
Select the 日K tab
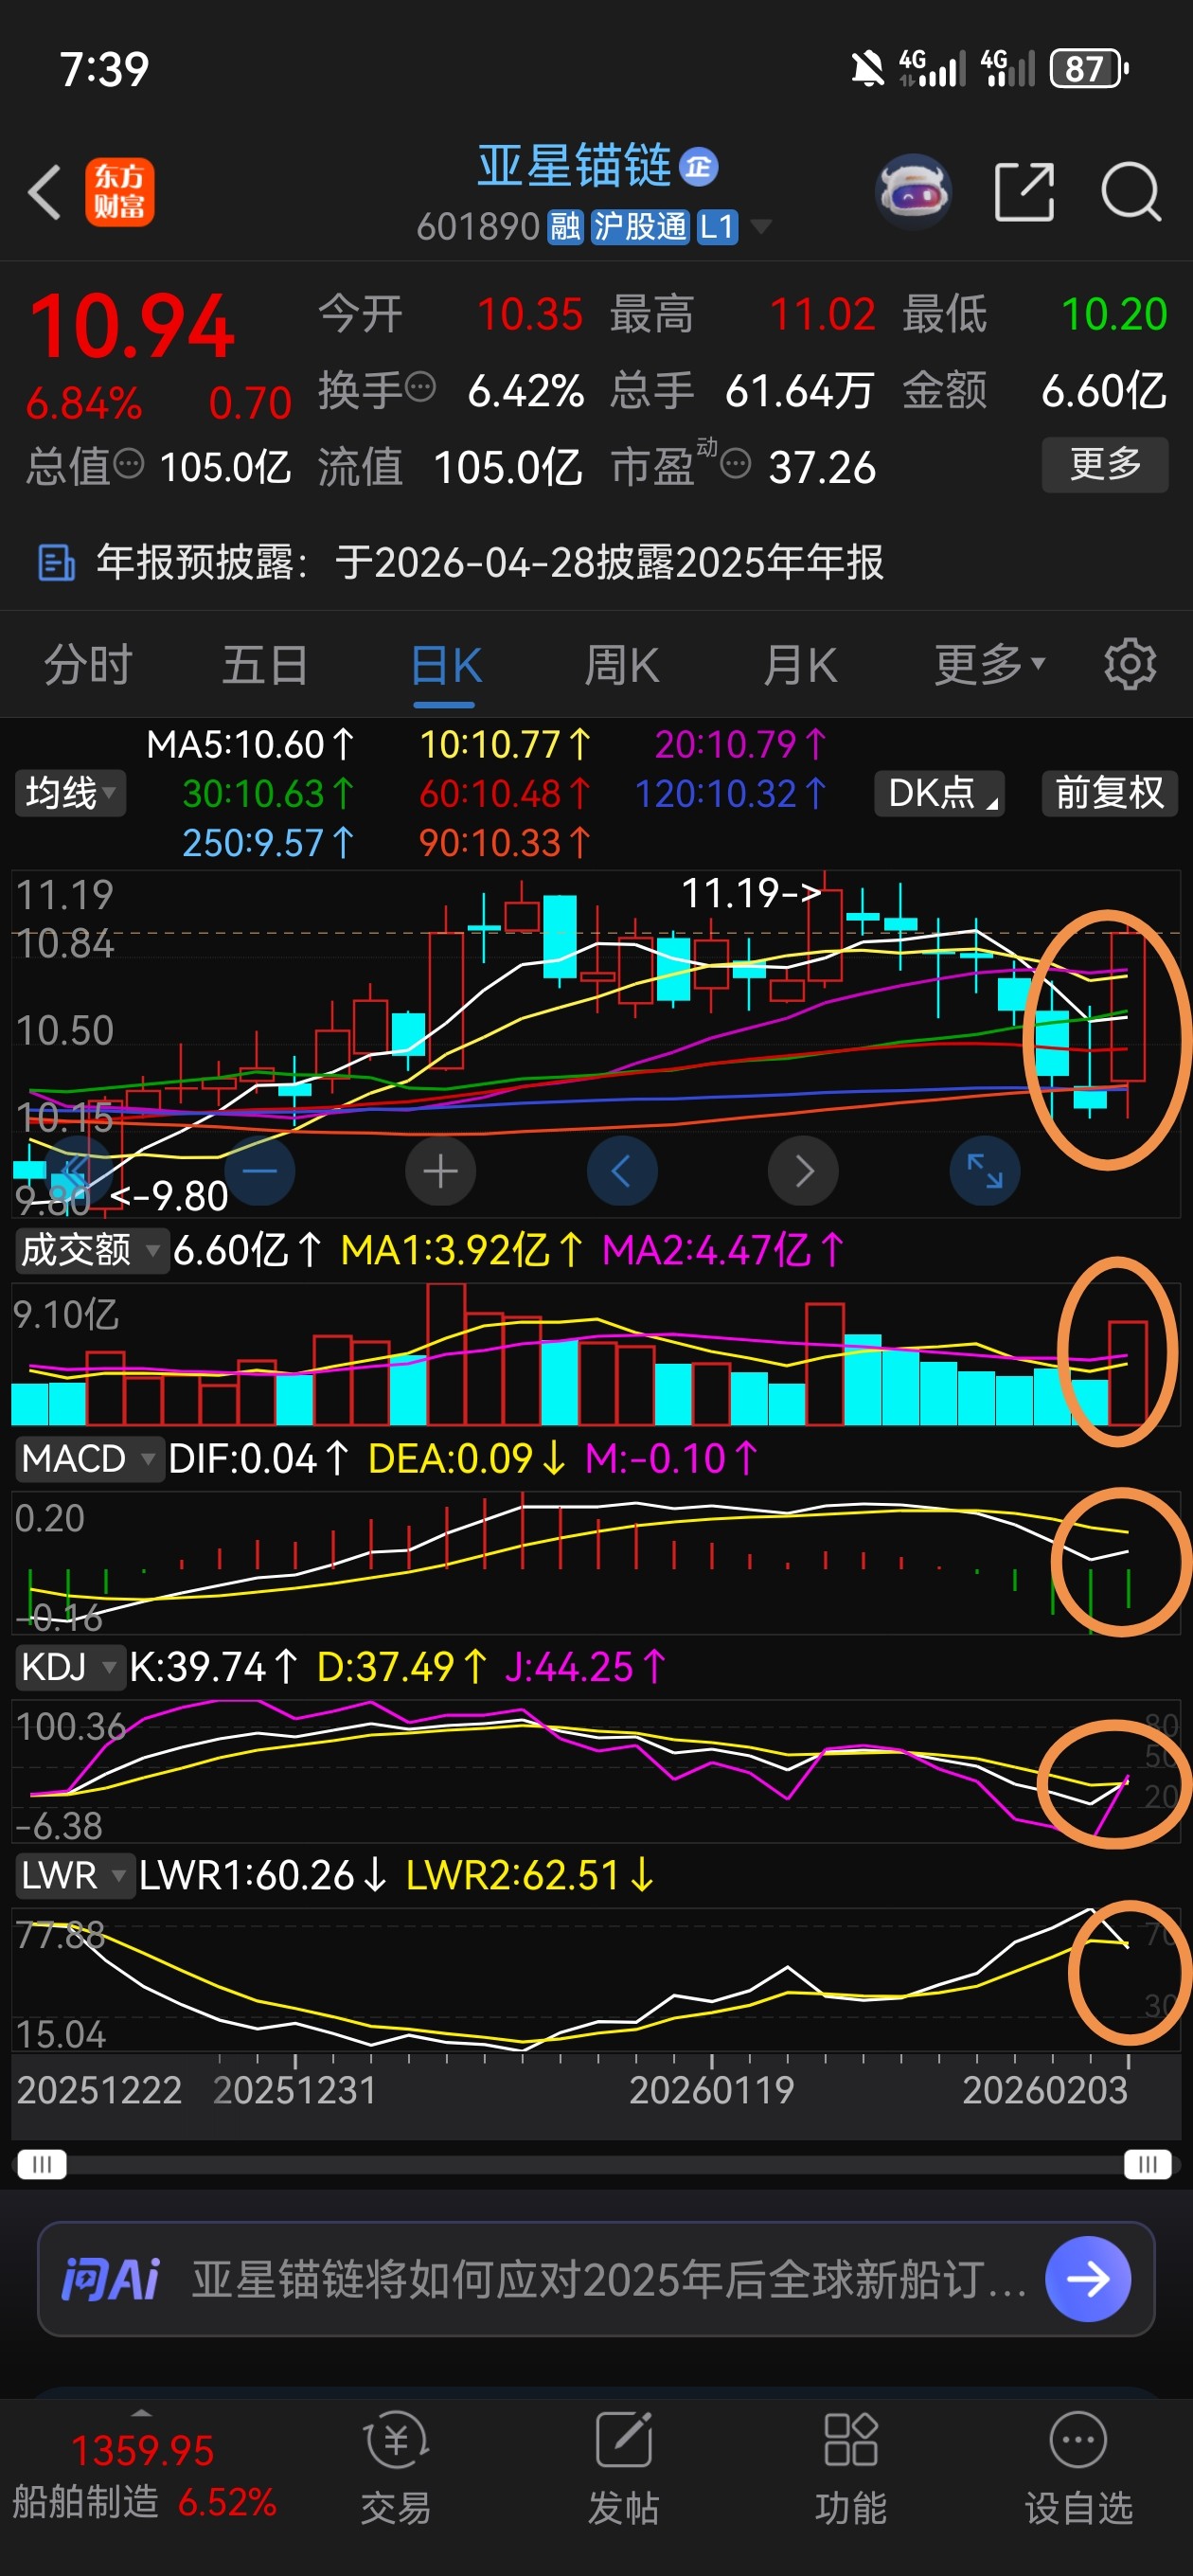pyautogui.click(x=446, y=665)
